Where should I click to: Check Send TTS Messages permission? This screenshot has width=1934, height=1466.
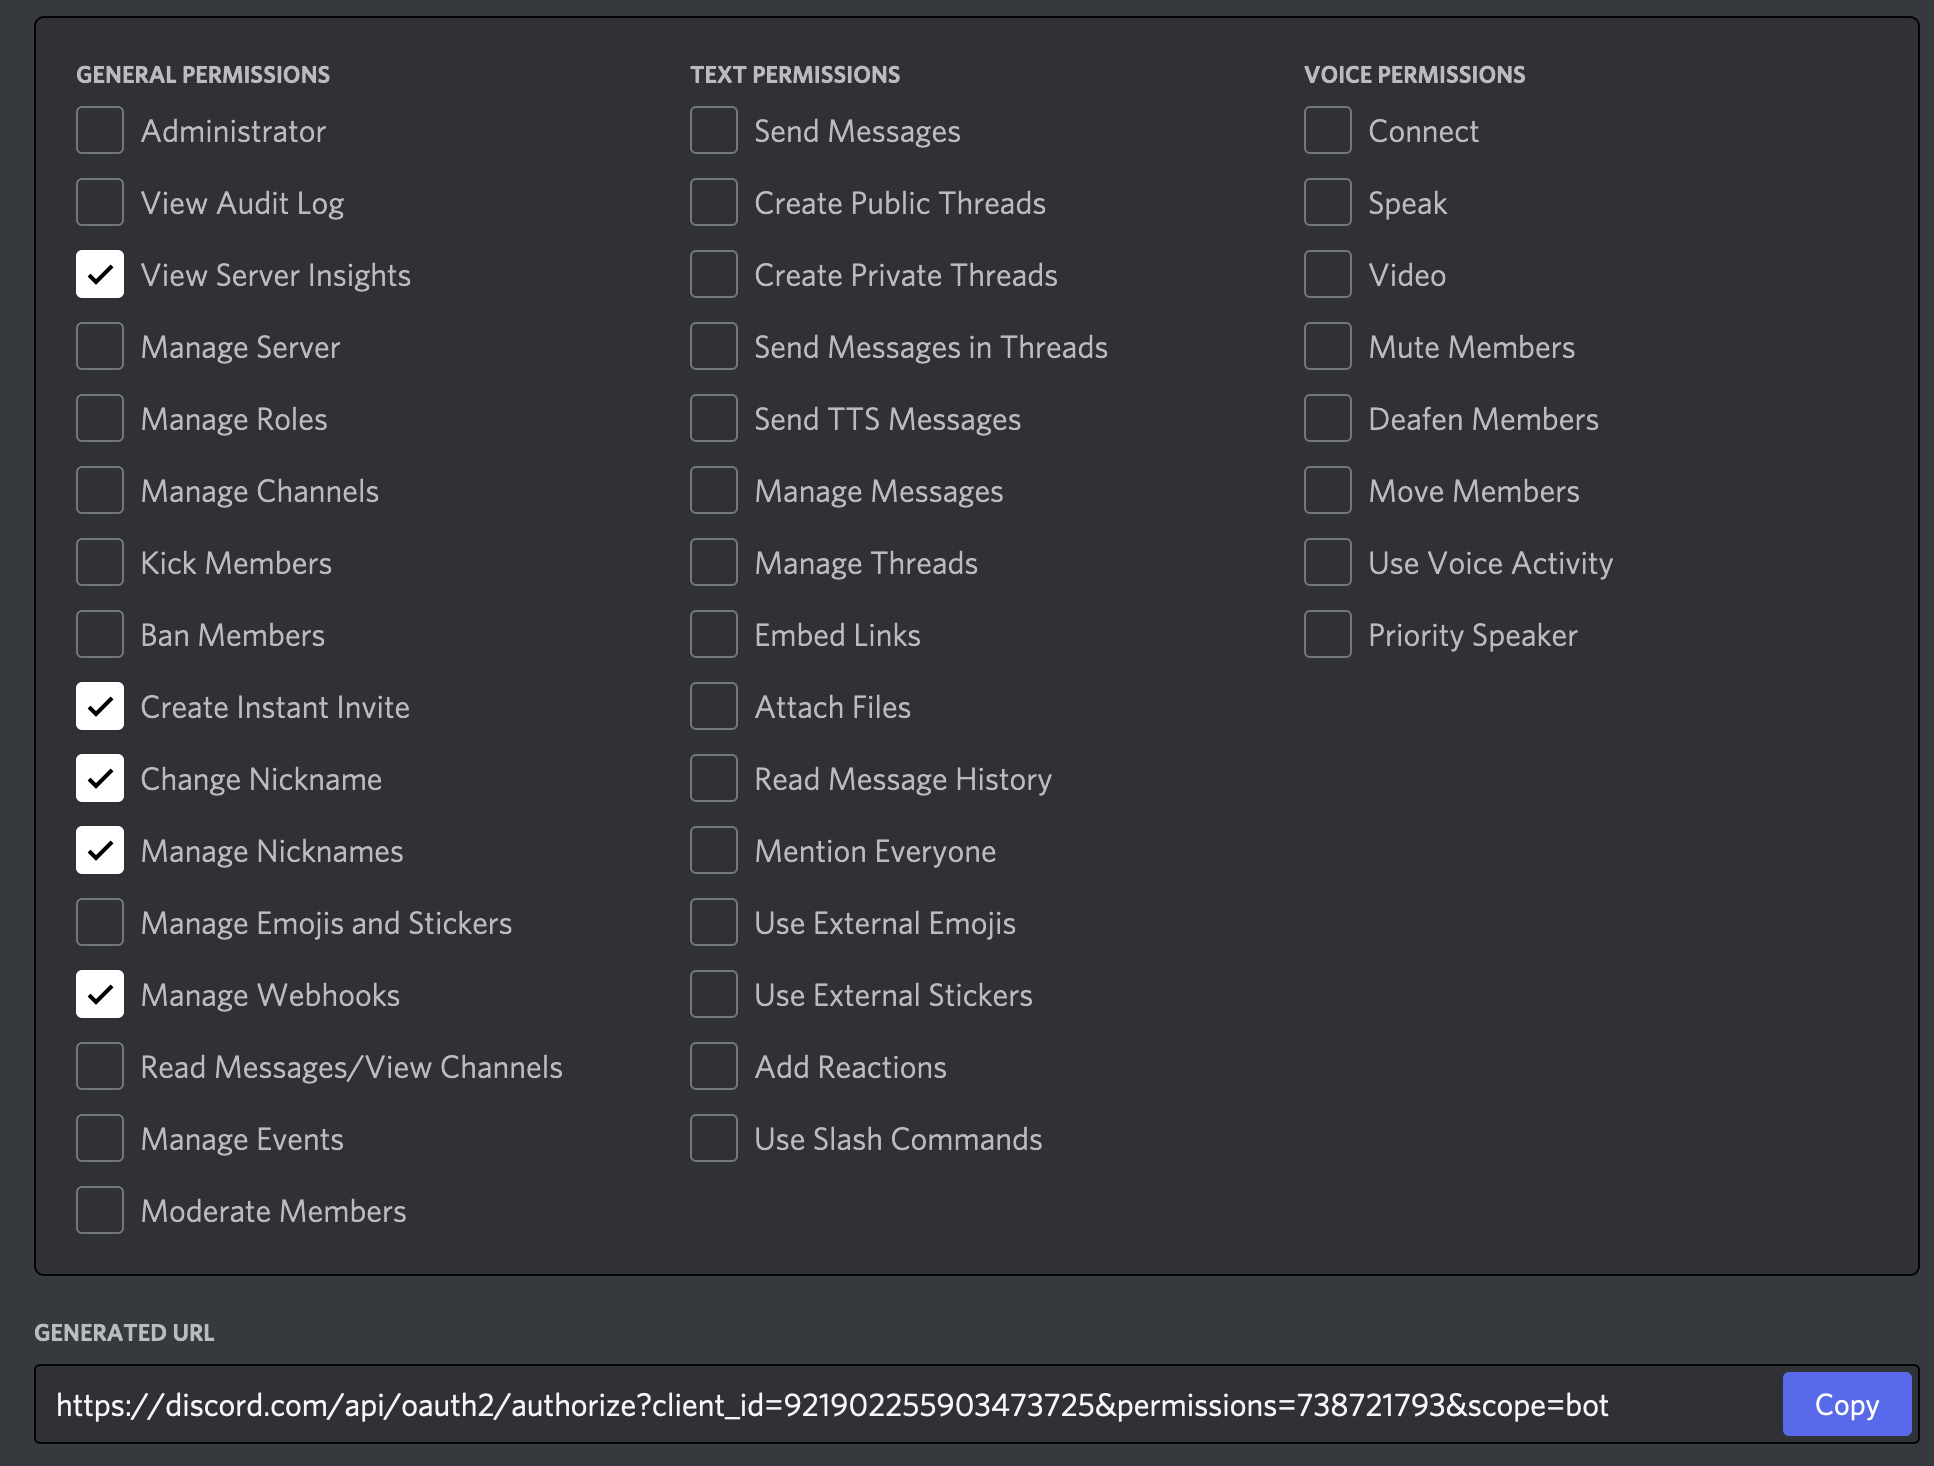[x=714, y=418]
